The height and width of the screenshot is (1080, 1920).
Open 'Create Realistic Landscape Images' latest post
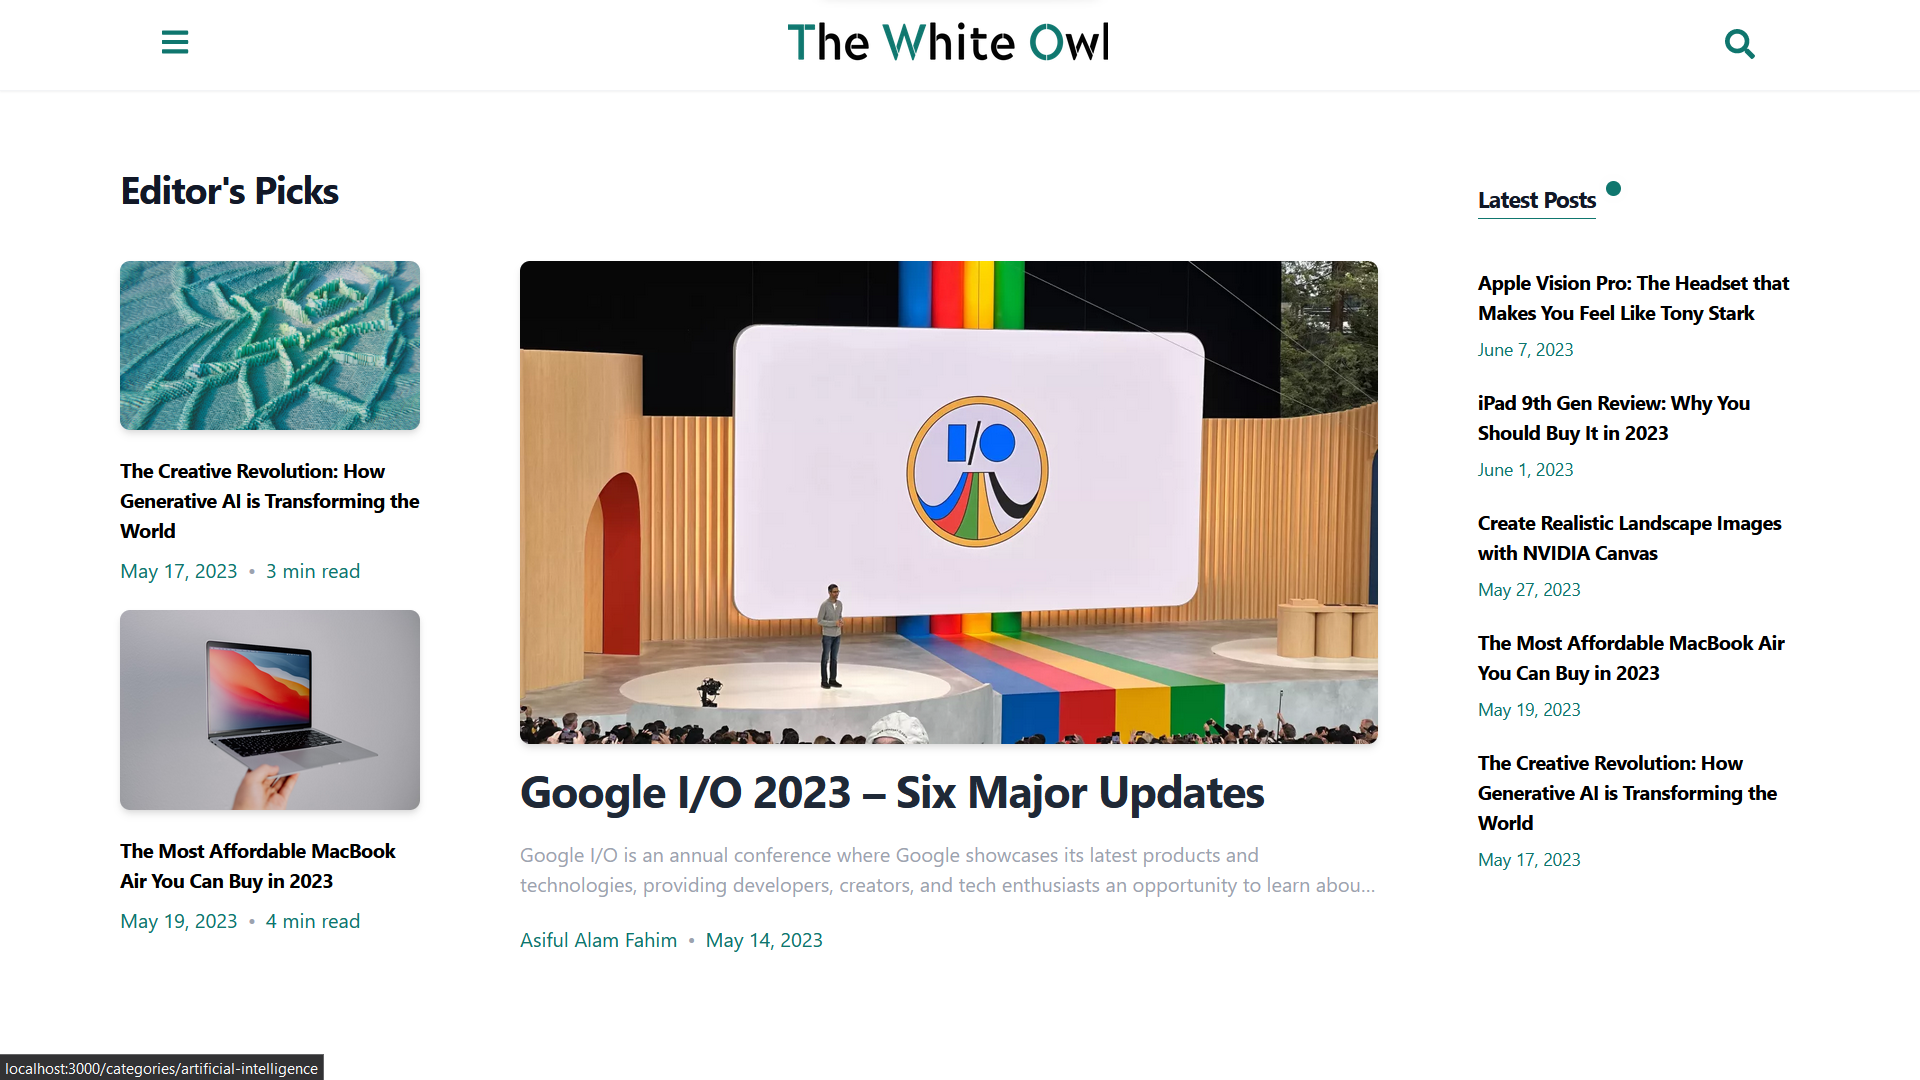(1630, 538)
